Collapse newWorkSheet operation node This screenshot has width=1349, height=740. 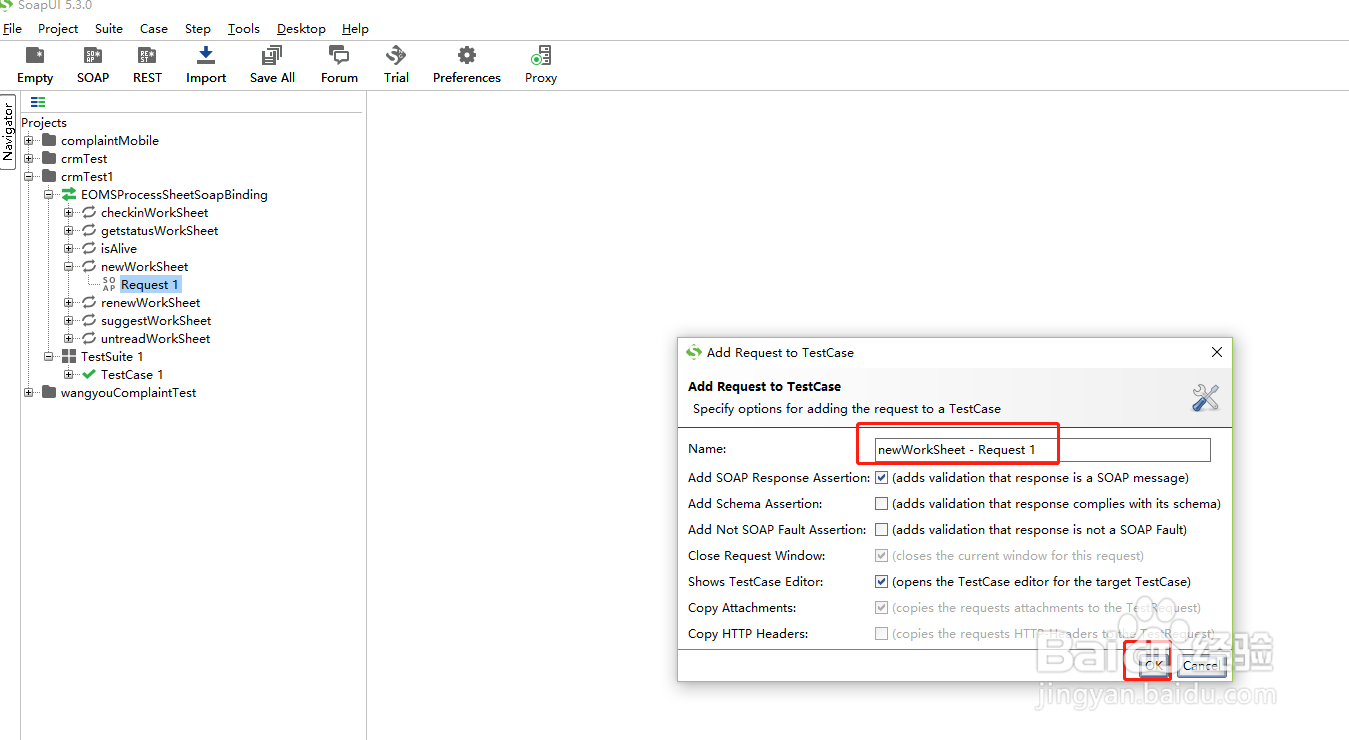click(69, 266)
